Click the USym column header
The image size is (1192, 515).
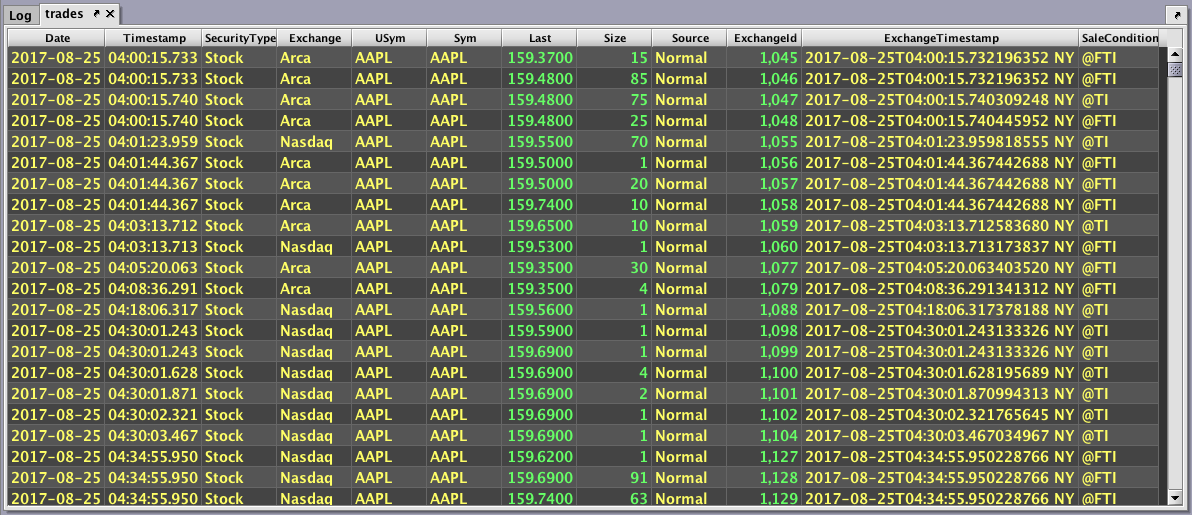tap(389, 38)
